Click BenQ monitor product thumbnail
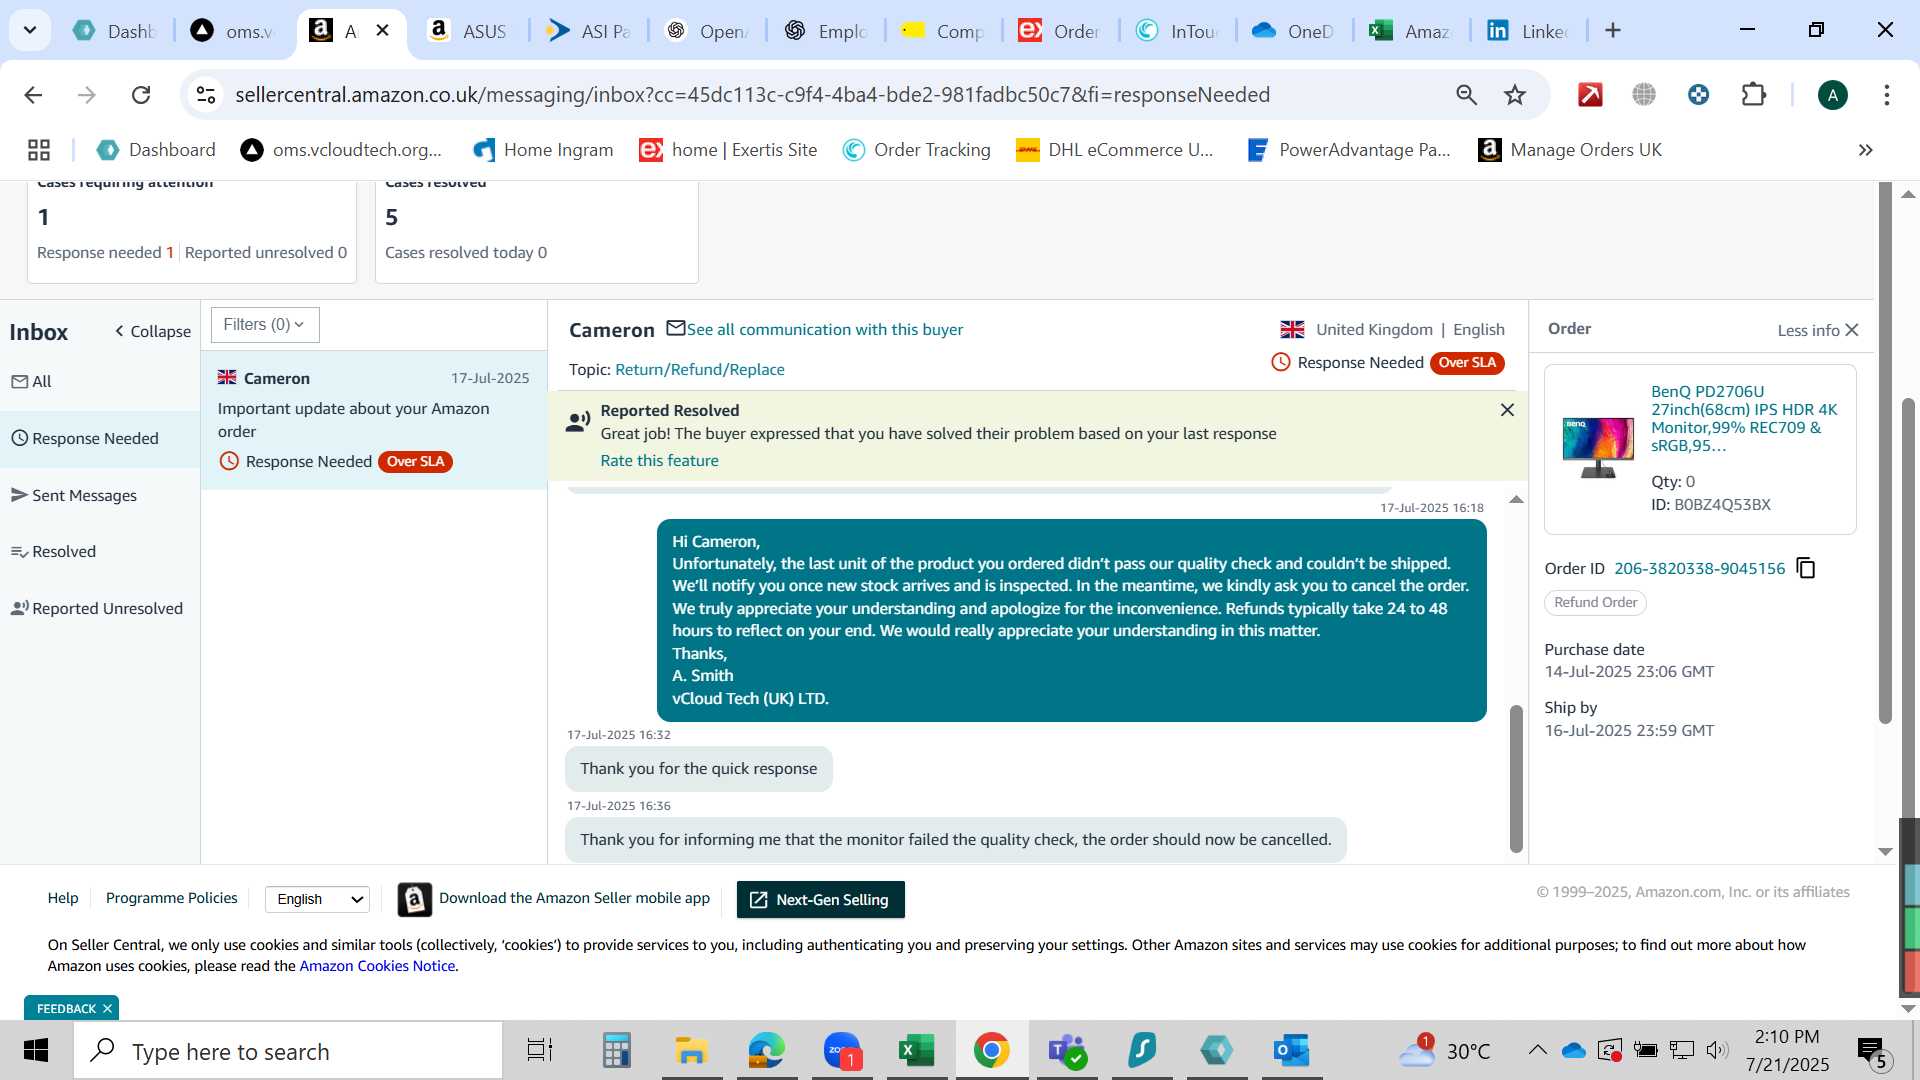The width and height of the screenshot is (1920, 1080). [1597, 447]
